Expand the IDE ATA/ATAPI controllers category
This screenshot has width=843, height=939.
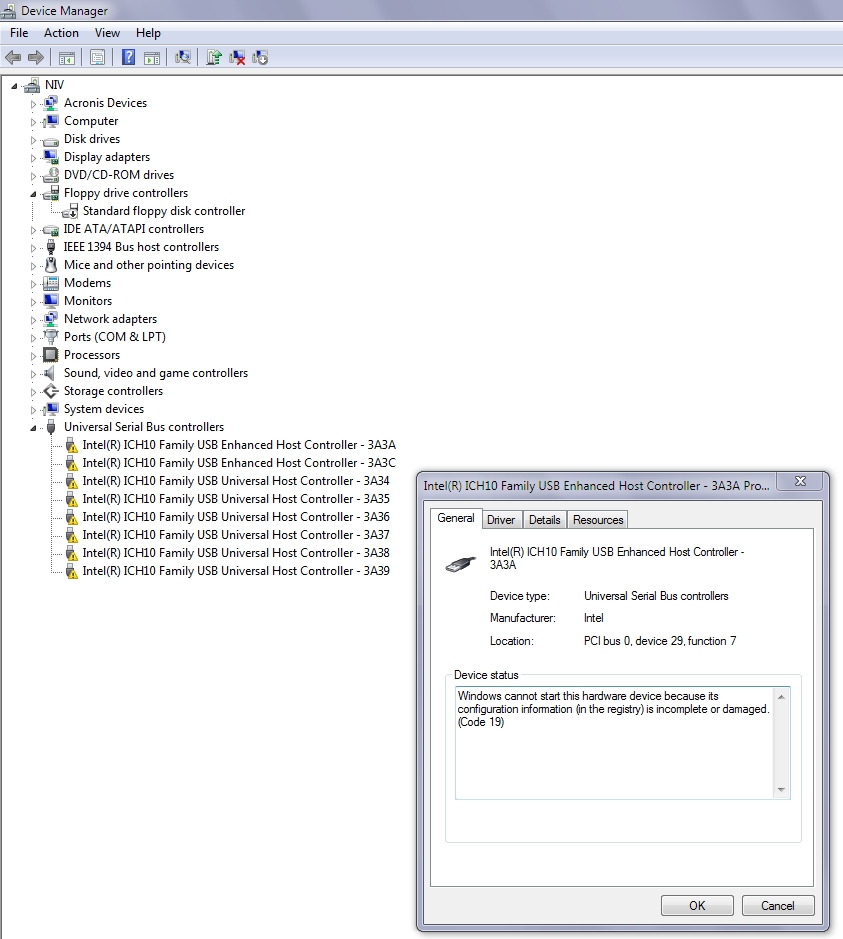point(34,230)
